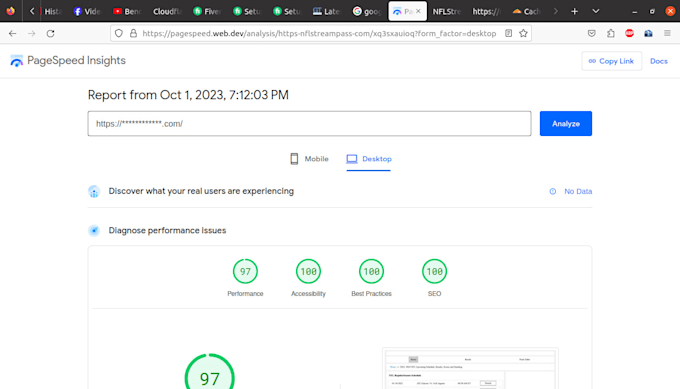Close the PageSpeed Insights tab
The height and width of the screenshot is (389, 680).
tap(418, 11)
